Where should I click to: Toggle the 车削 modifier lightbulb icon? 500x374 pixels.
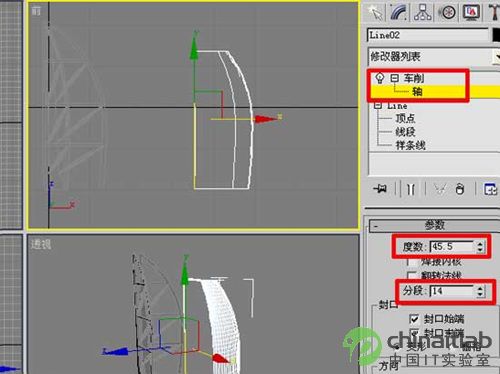[x=379, y=78]
